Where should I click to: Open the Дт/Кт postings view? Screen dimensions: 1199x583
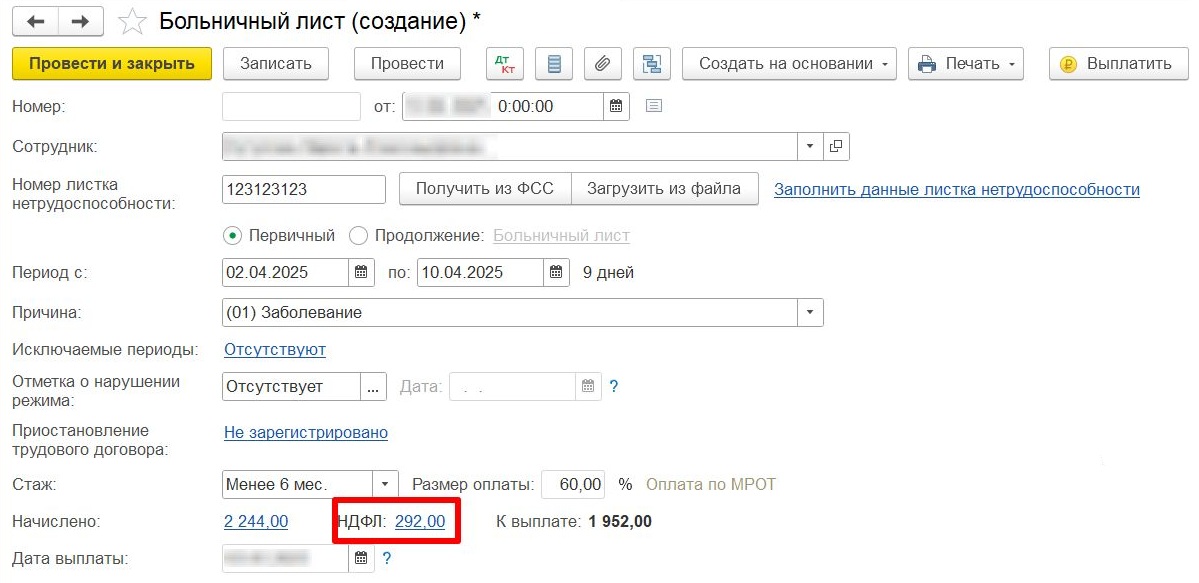[505, 63]
